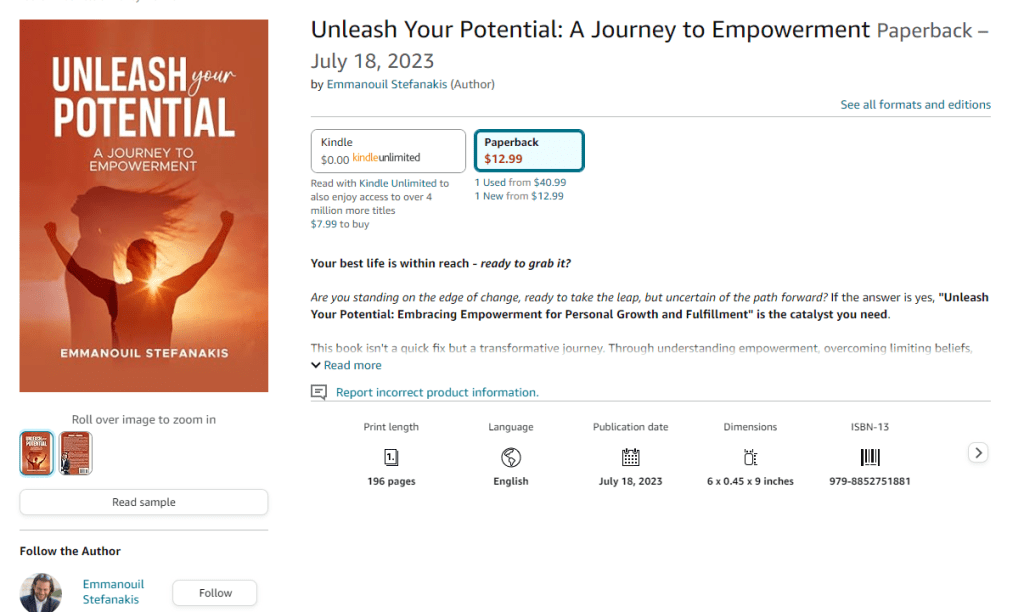This screenshot has height=612, width=1024.
Task: Click the ISBN-13 barcode icon
Action: pos(870,457)
